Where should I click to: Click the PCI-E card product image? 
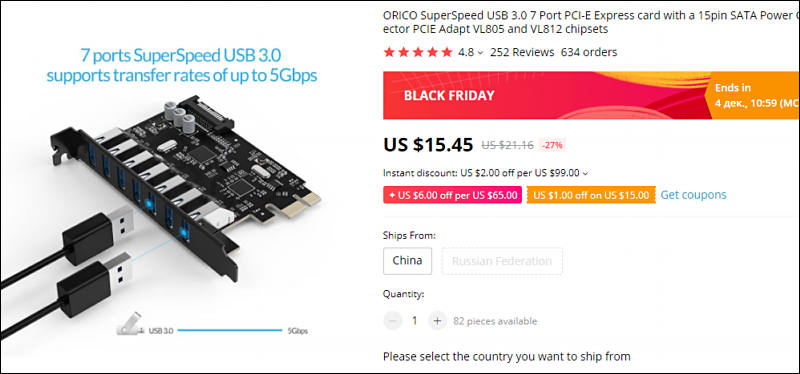tap(186, 184)
